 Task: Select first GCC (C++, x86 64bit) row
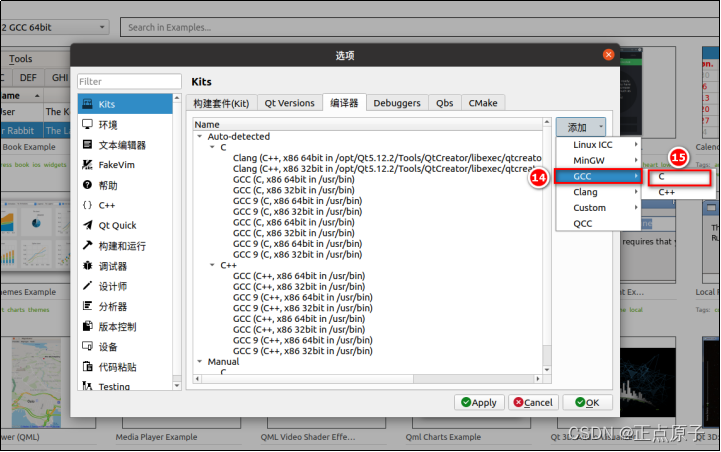click(x=299, y=276)
